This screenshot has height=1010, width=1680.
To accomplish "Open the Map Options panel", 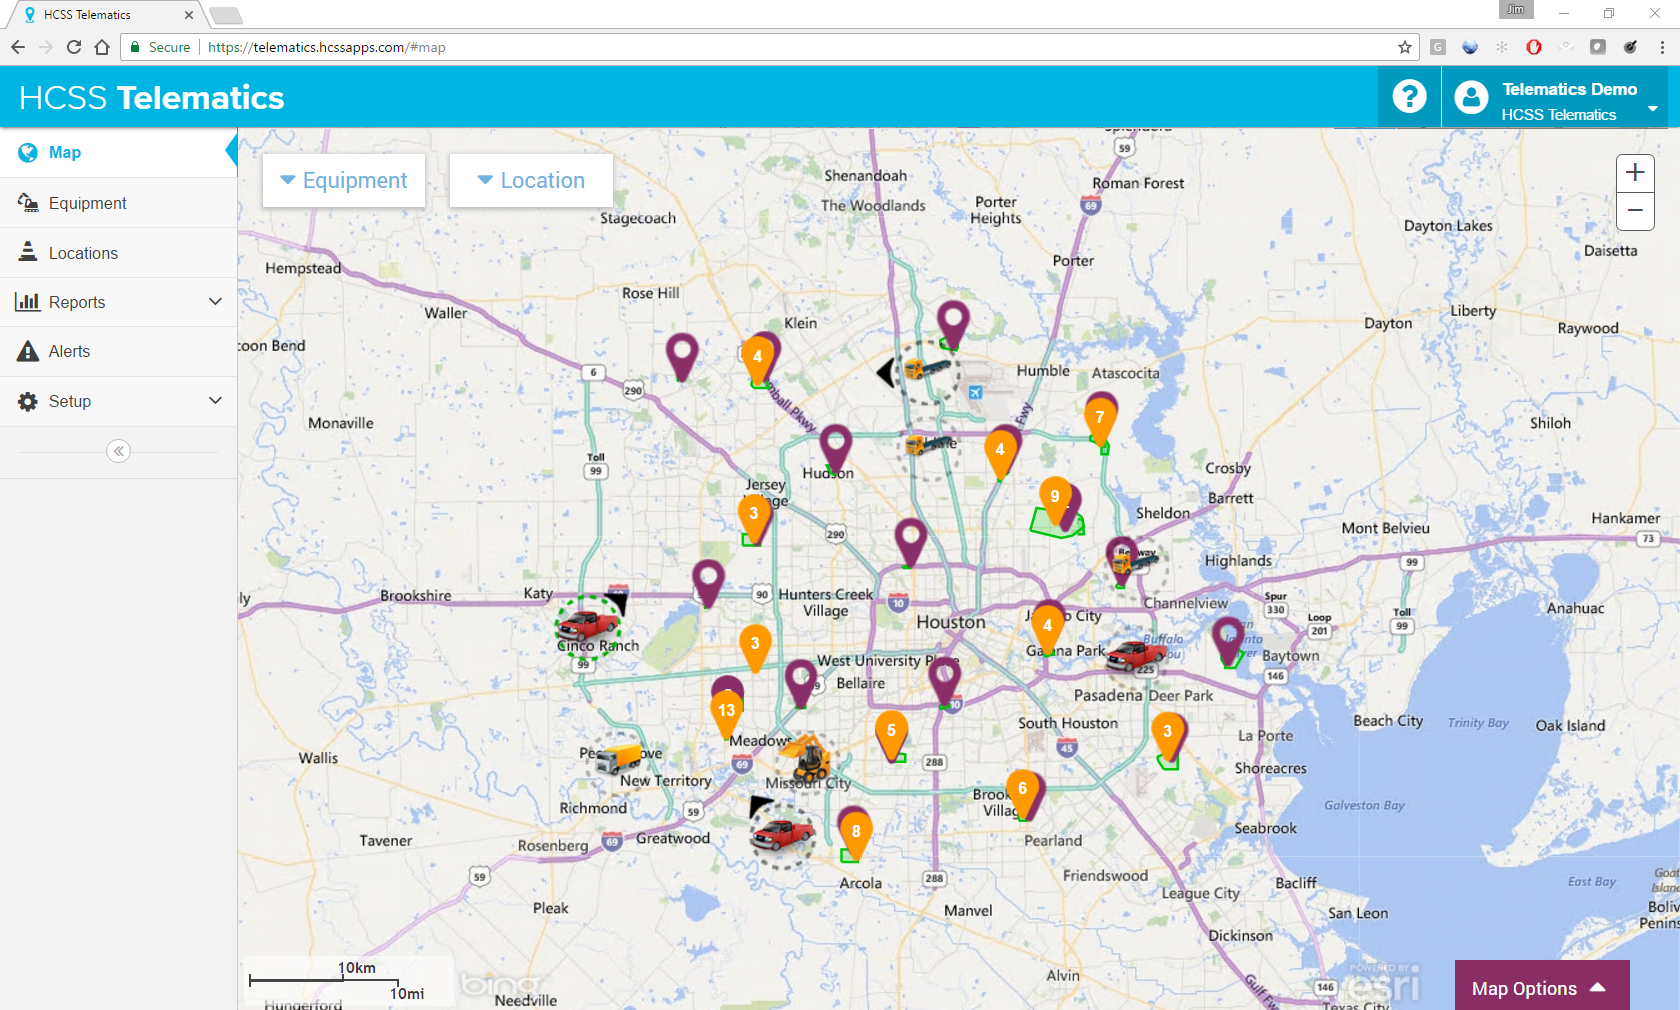I will pos(1541,988).
